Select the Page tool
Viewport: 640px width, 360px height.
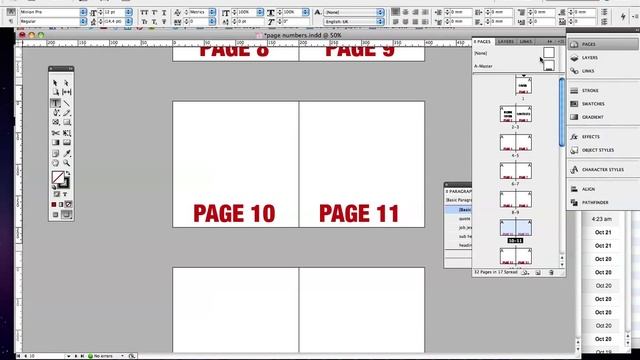[56, 92]
